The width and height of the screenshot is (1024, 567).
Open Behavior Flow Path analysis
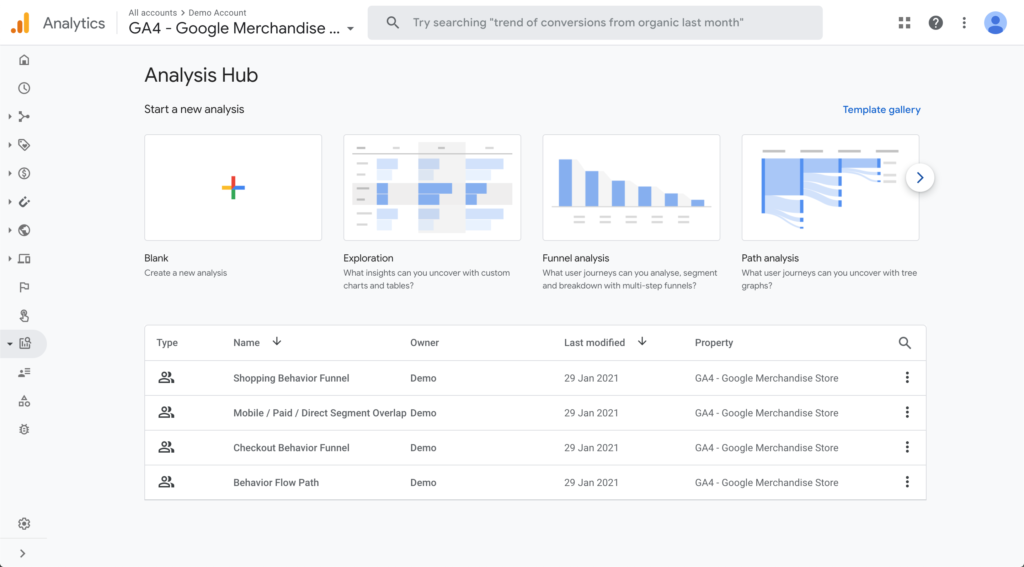click(276, 483)
